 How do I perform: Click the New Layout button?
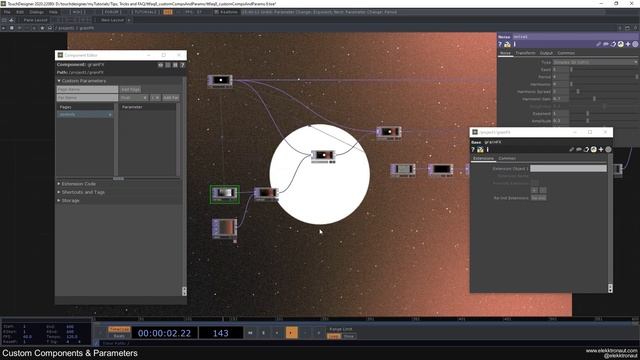[x=112, y=20]
